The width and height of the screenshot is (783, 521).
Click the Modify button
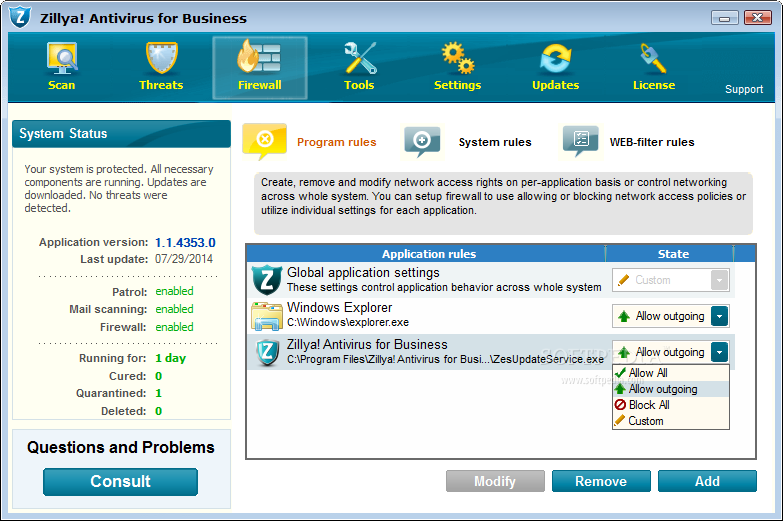click(495, 481)
